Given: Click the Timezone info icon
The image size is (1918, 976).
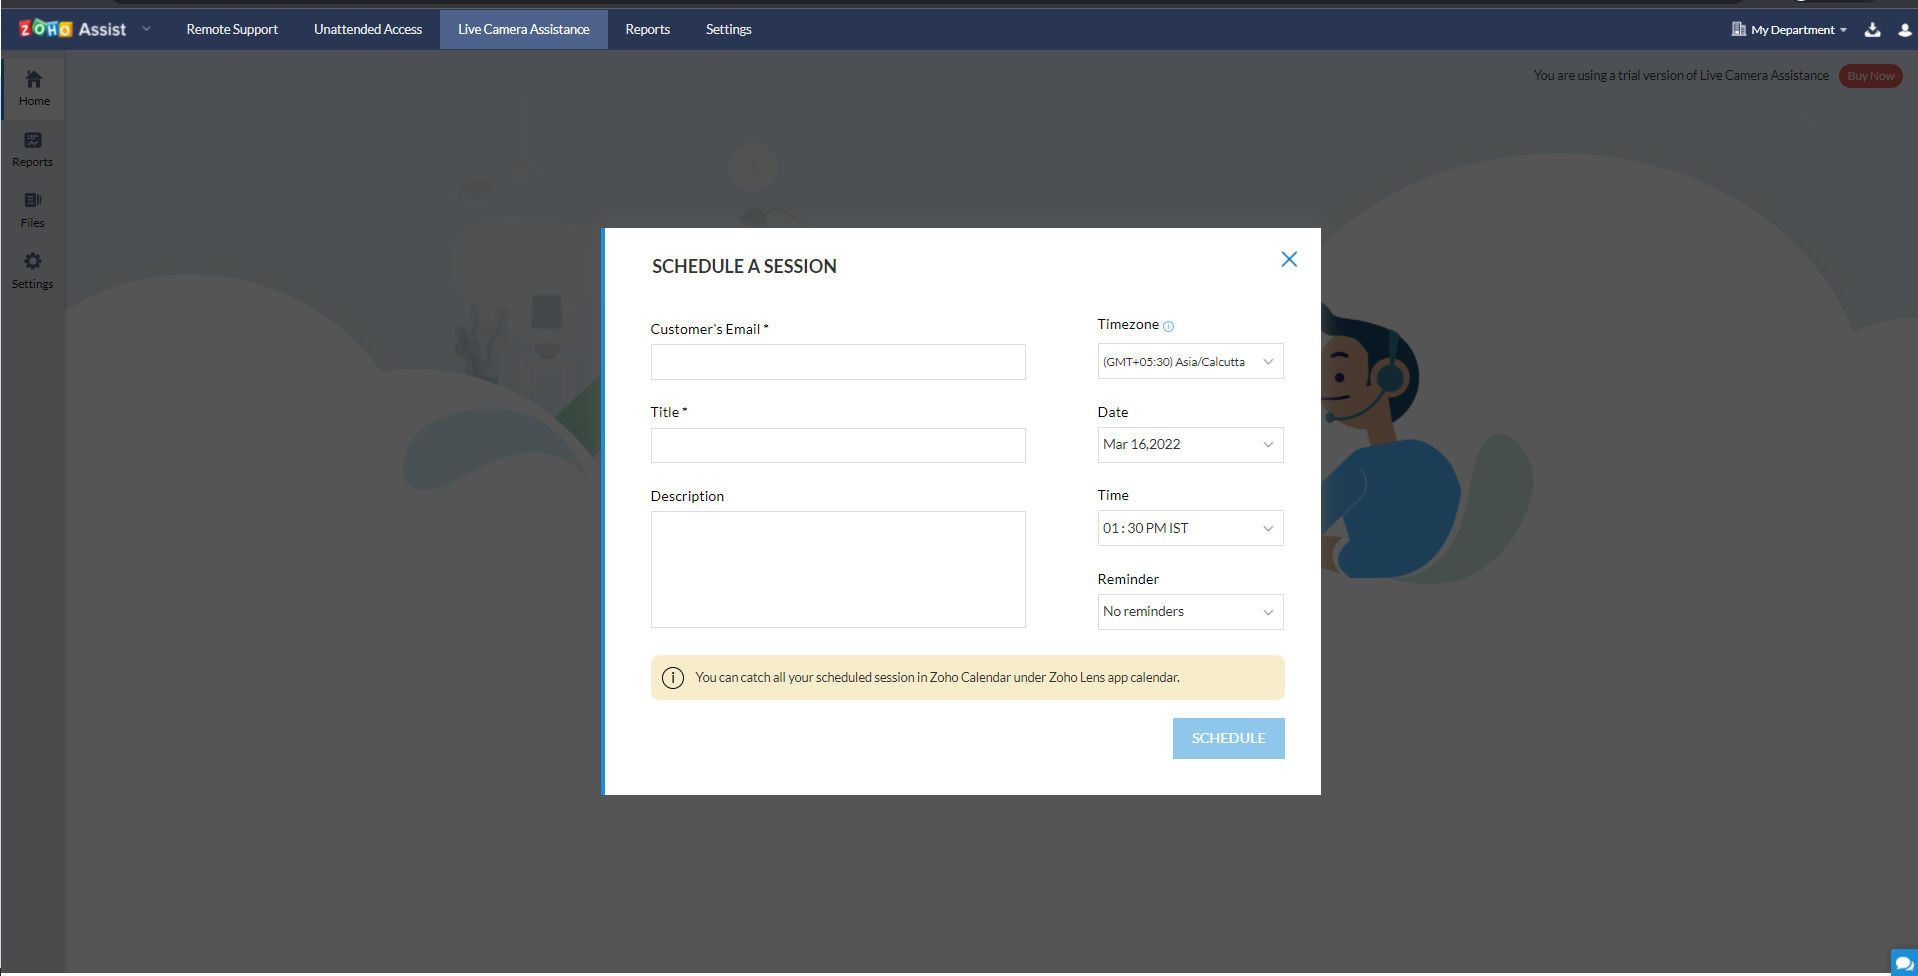Looking at the screenshot, I should coord(1168,326).
